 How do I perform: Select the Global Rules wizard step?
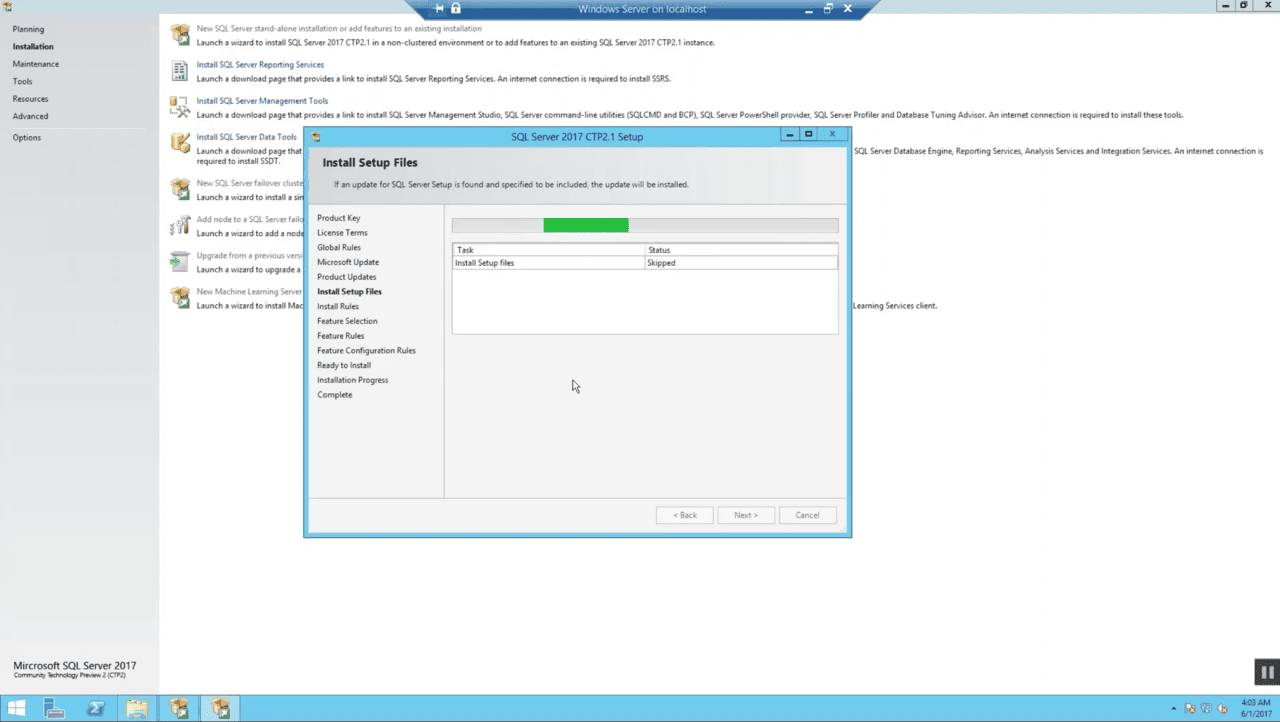(x=339, y=248)
